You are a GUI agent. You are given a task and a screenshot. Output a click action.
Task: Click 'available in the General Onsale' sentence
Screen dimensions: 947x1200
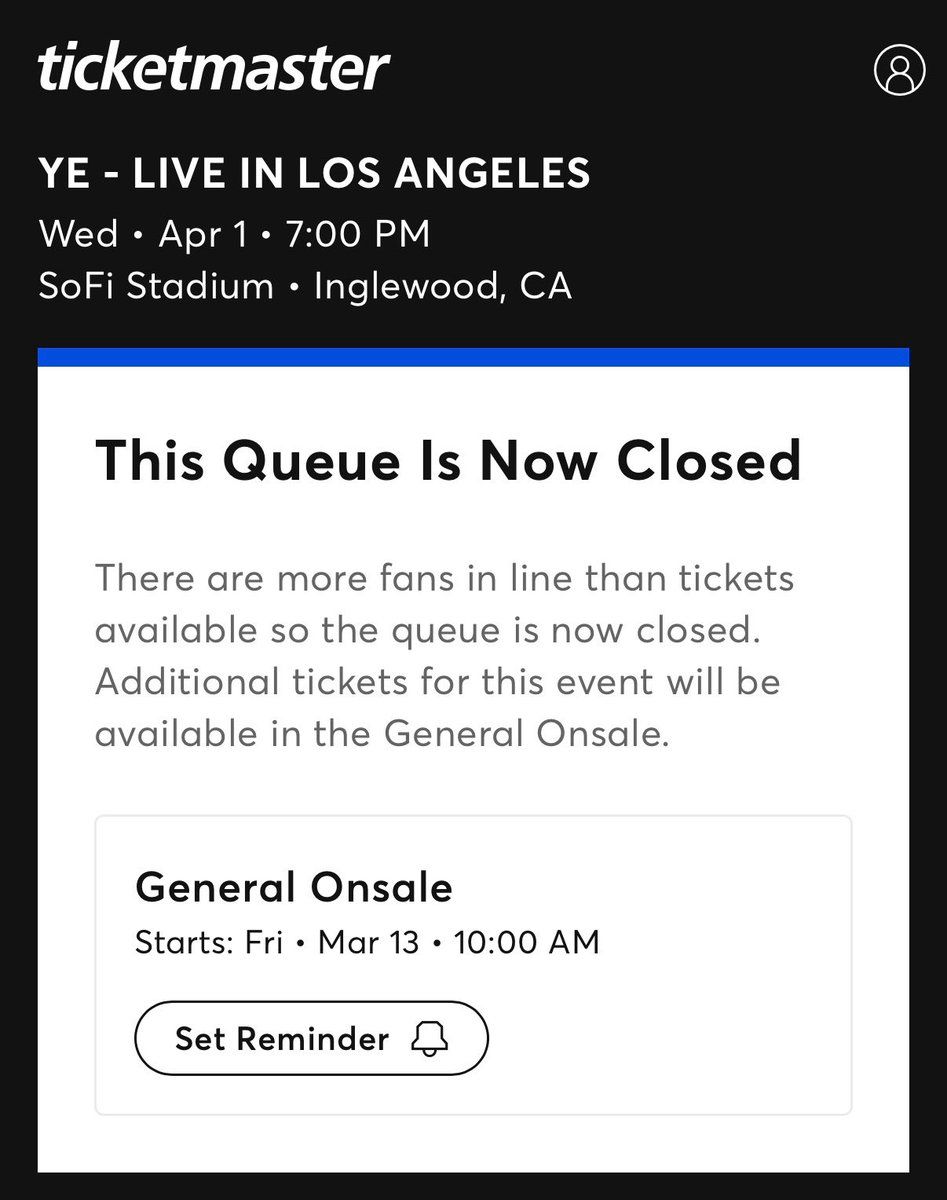[x=381, y=734]
